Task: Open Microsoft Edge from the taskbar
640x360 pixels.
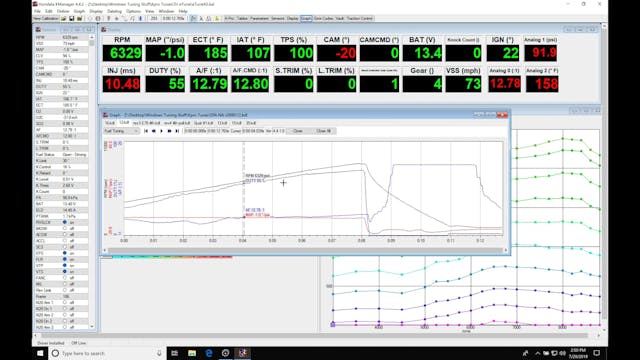Action: [x=209, y=353]
